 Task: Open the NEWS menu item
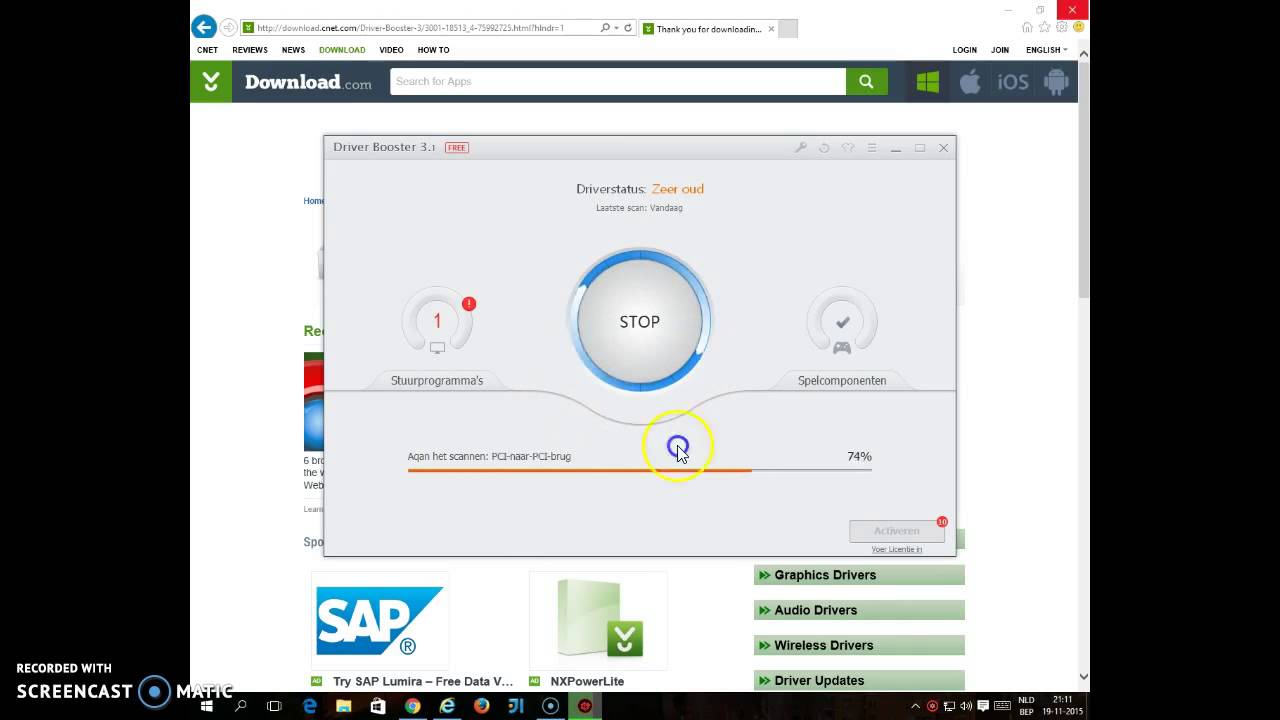click(293, 50)
